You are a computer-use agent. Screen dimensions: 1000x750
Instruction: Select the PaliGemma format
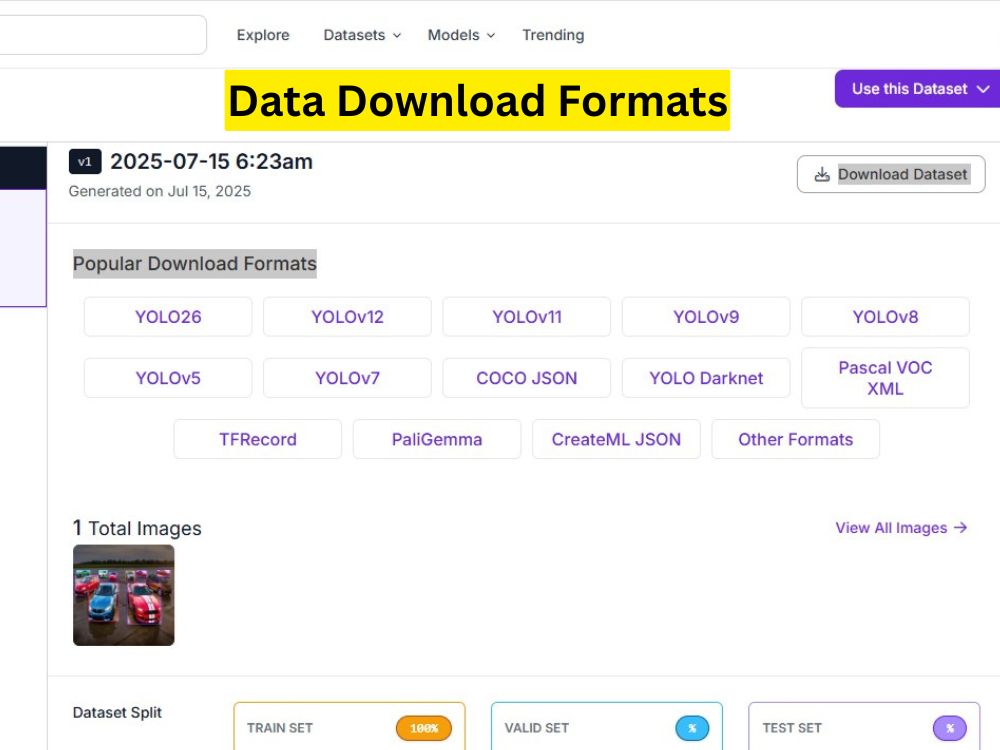(x=437, y=439)
